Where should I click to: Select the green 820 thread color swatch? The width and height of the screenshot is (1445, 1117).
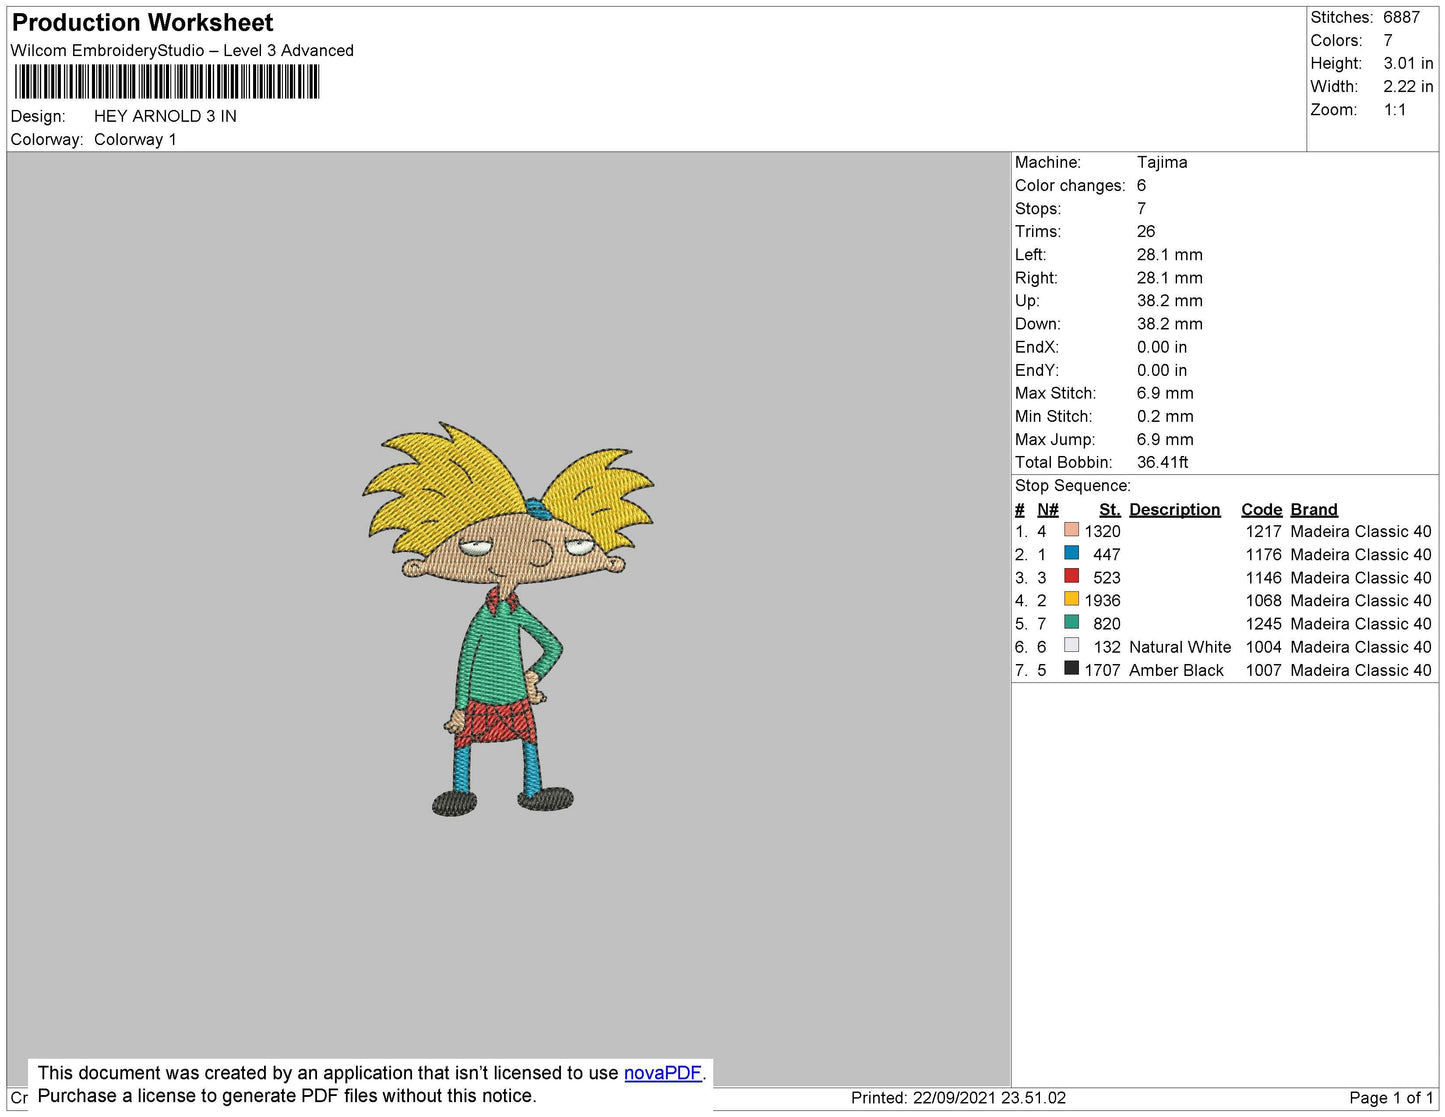point(1071,622)
